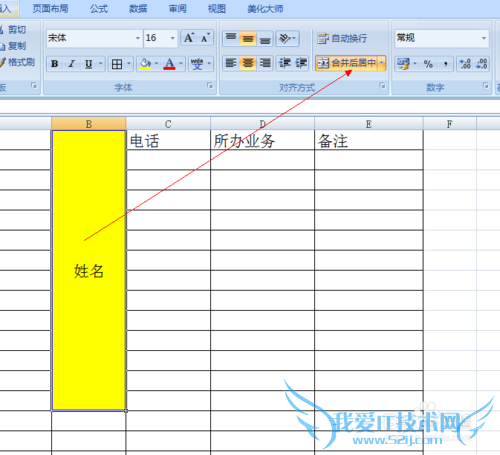The image size is (500, 455).
Task: Select column B header
Action: pos(89,124)
